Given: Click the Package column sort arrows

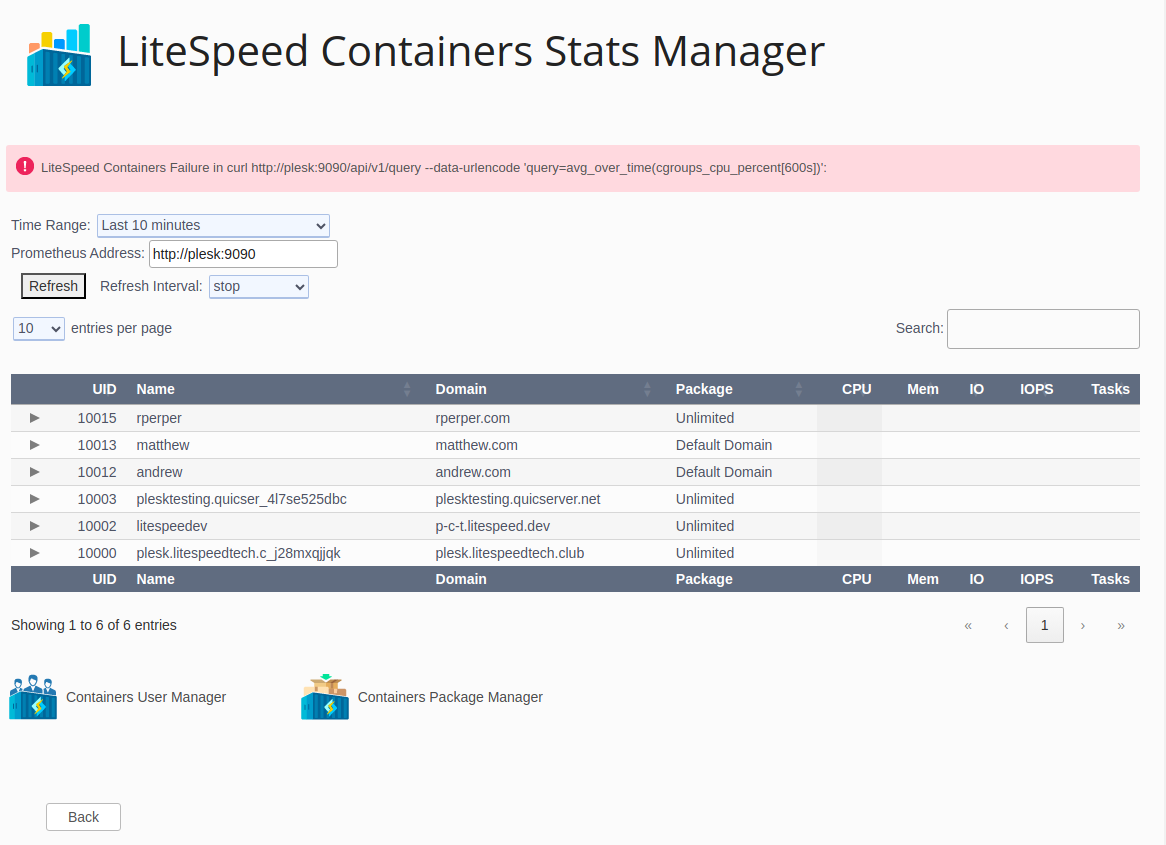Looking at the screenshot, I should pos(798,389).
